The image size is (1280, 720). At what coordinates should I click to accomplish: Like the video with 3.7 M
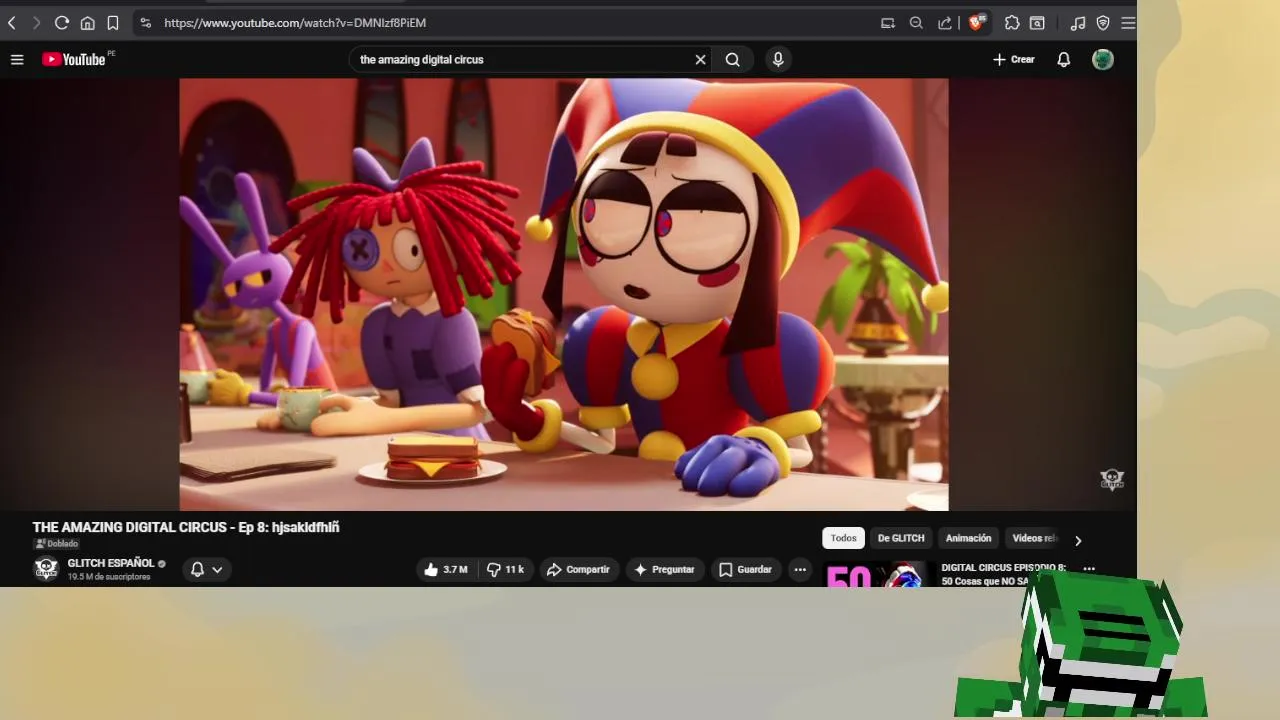coord(445,569)
